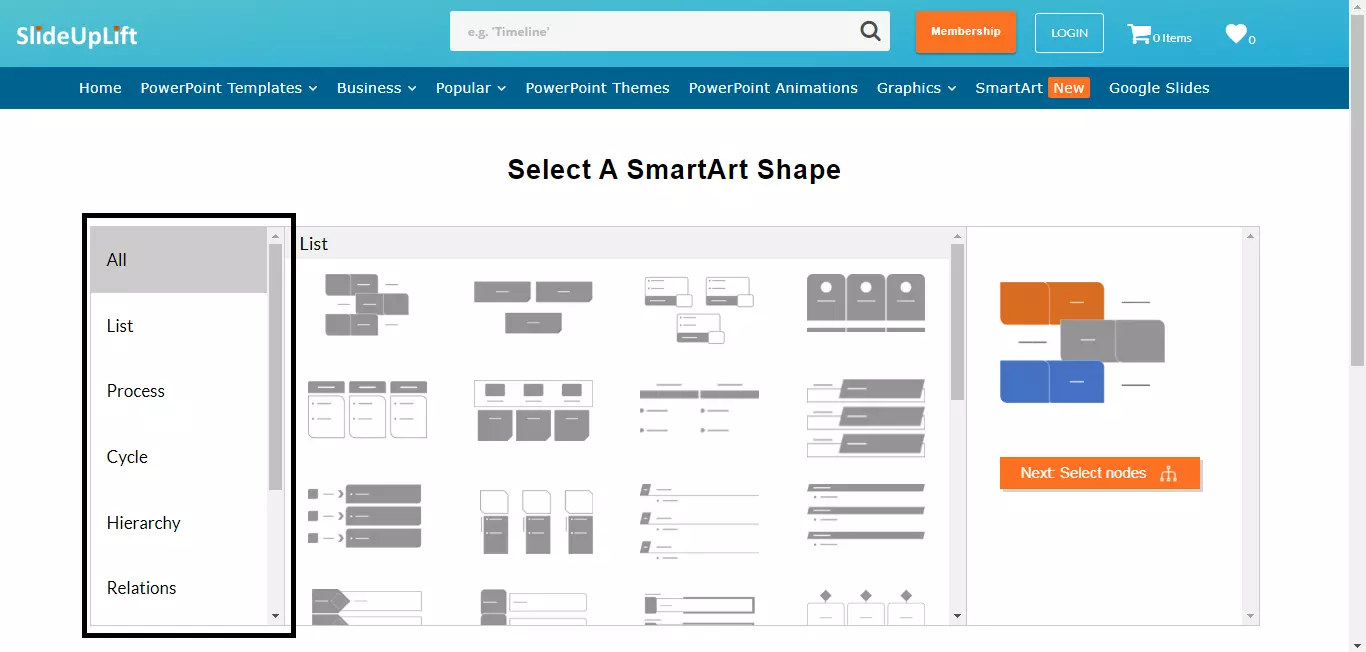The image size is (1366, 652).
Task: Click the search magnifier icon
Action: [870, 32]
